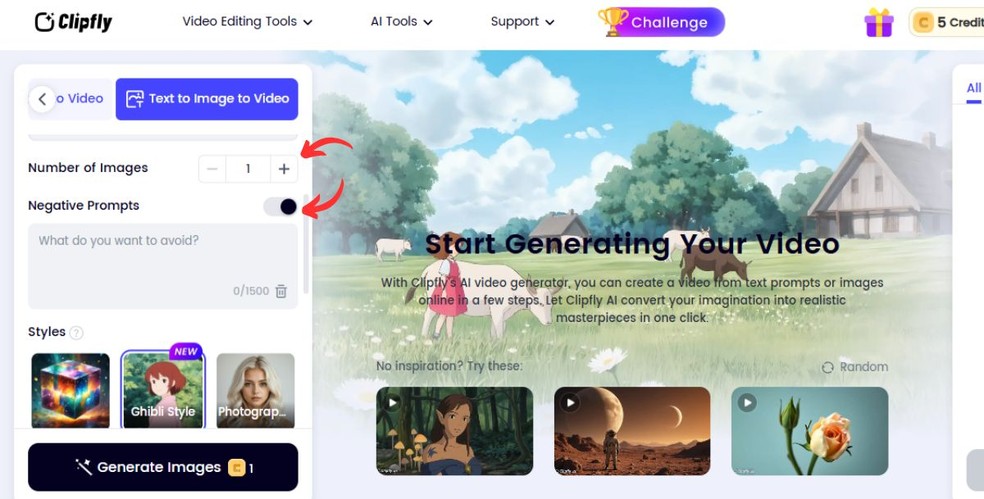Click the Styles help question mark icon
The image size is (984, 499).
(x=76, y=333)
